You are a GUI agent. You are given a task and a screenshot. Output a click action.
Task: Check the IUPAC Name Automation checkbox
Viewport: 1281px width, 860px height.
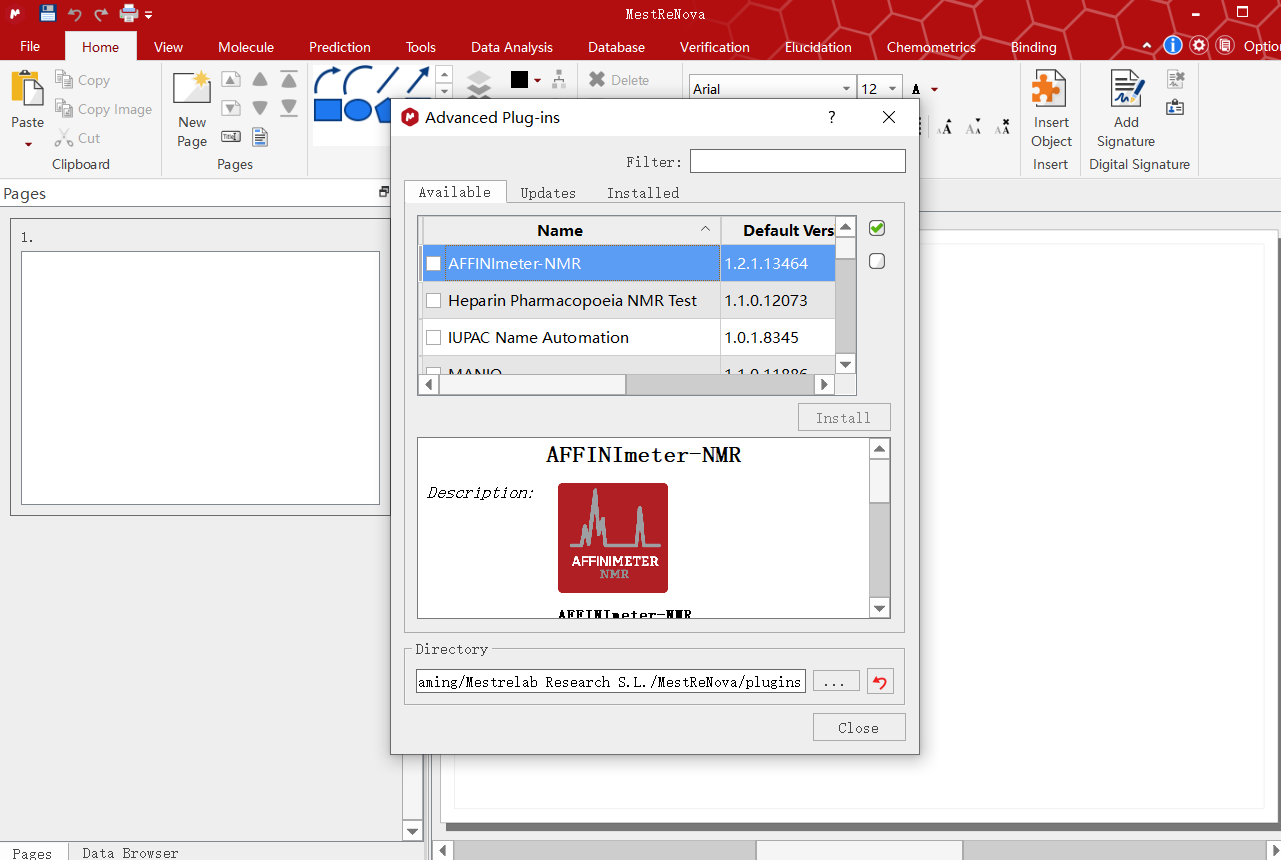pos(433,338)
